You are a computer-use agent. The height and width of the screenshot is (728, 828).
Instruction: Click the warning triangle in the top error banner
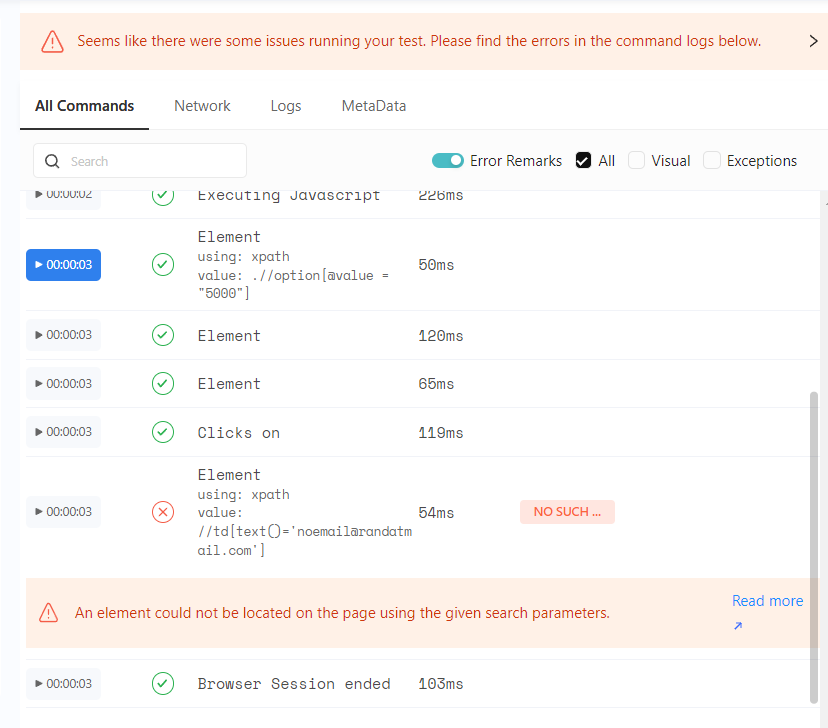point(51,41)
